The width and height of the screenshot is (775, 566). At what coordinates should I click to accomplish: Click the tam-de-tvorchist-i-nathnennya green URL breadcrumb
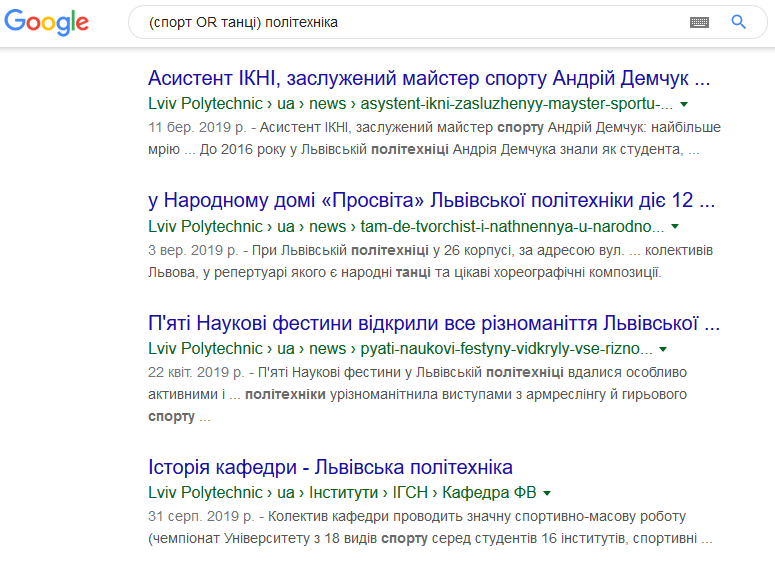406,226
